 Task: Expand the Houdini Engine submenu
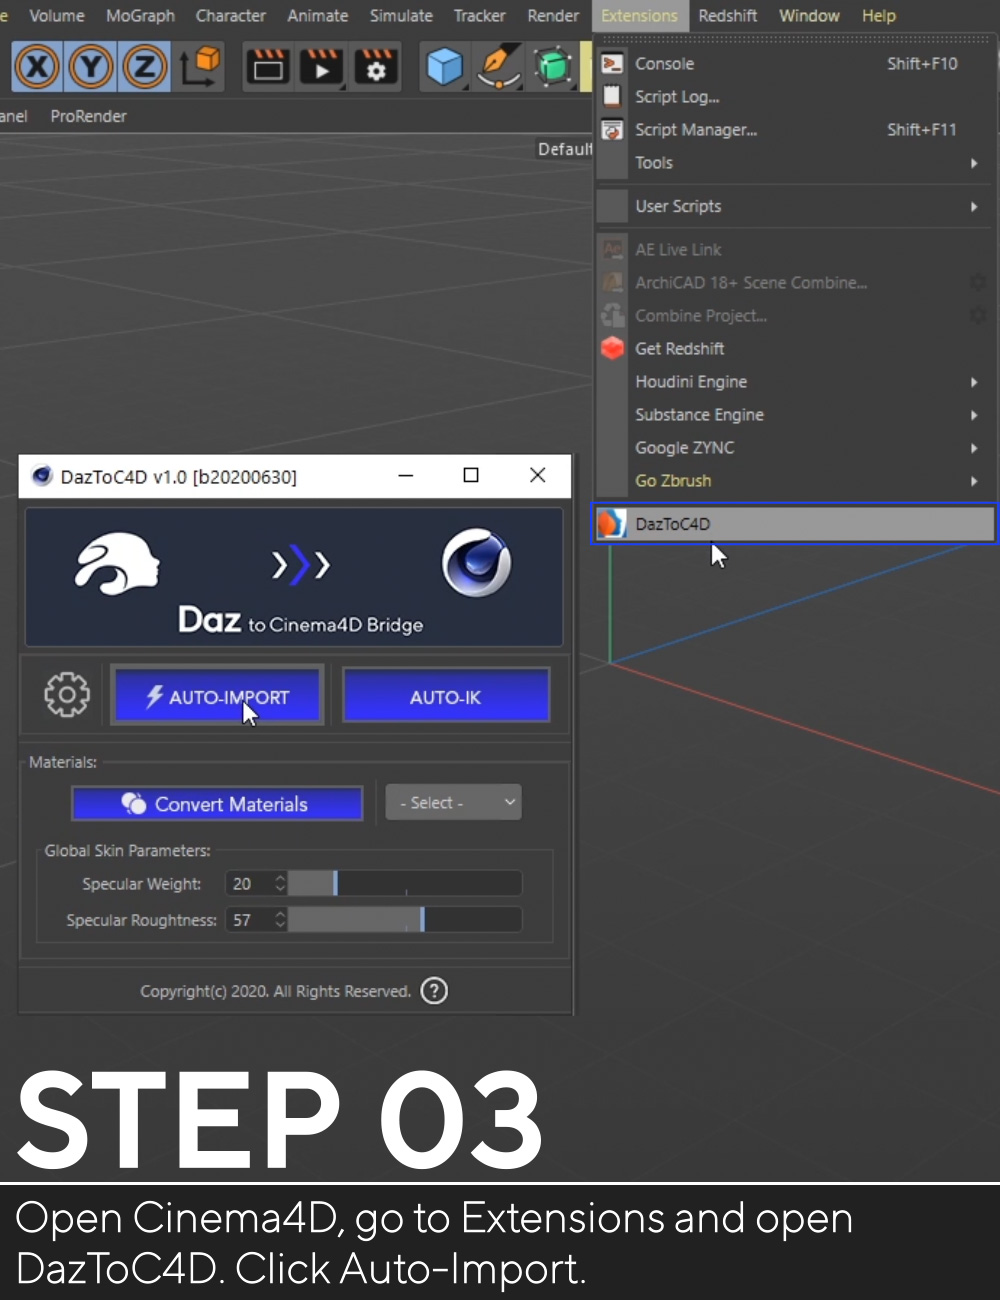point(795,382)
